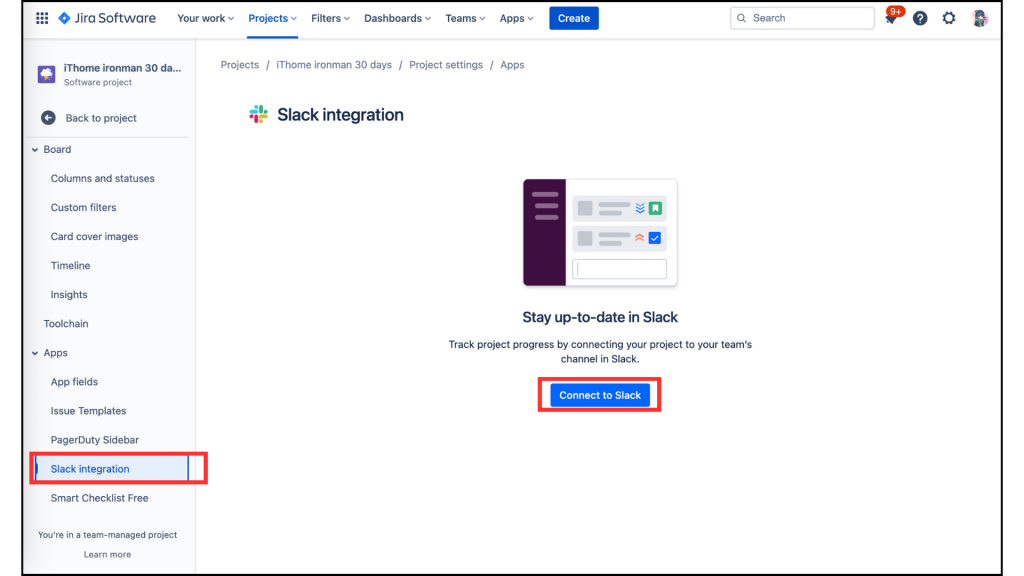Click the Connect to Slack button
The height and width of the screenshot is (576, 1024).
tap(600, 395)
